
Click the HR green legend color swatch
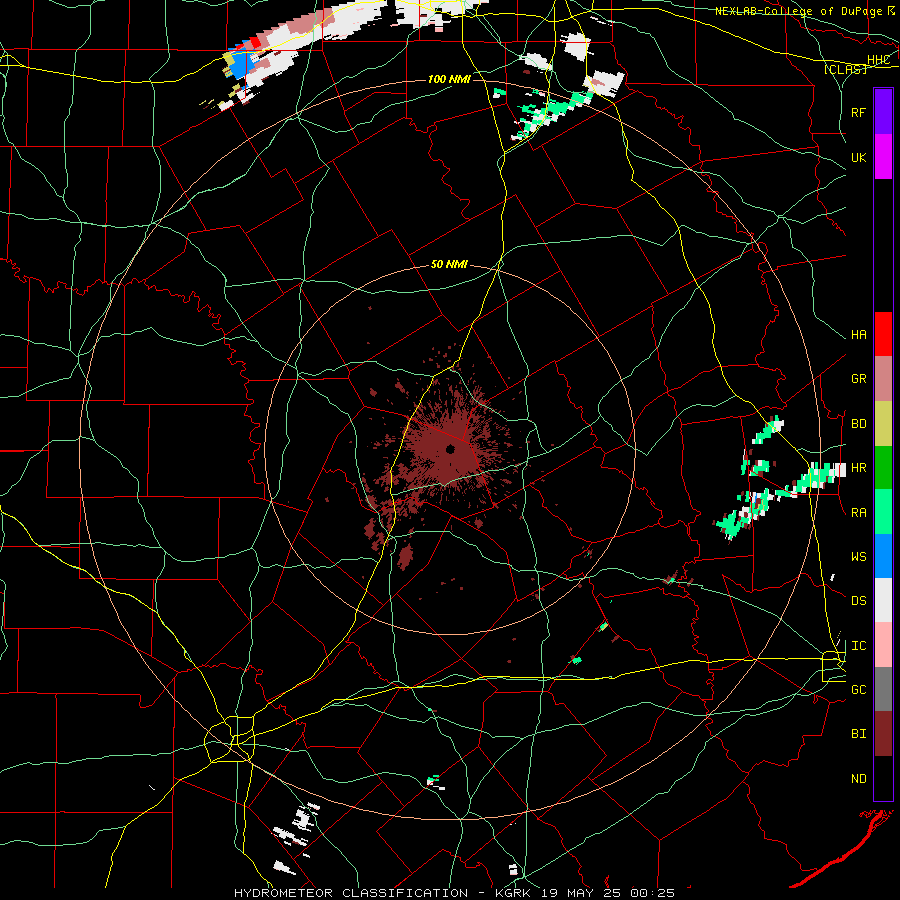click(x=883, y=467)
